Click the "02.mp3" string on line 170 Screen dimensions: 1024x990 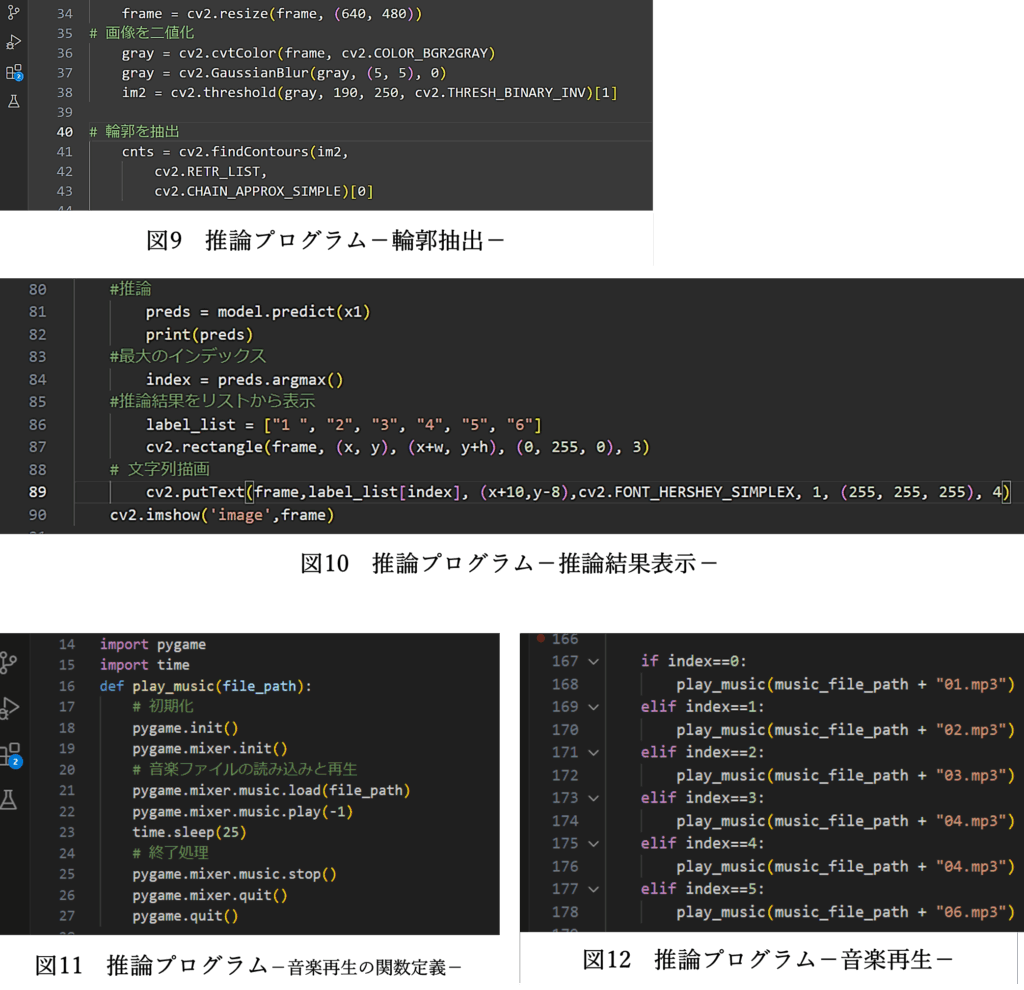pyautogui.click(x=972, y=730)
